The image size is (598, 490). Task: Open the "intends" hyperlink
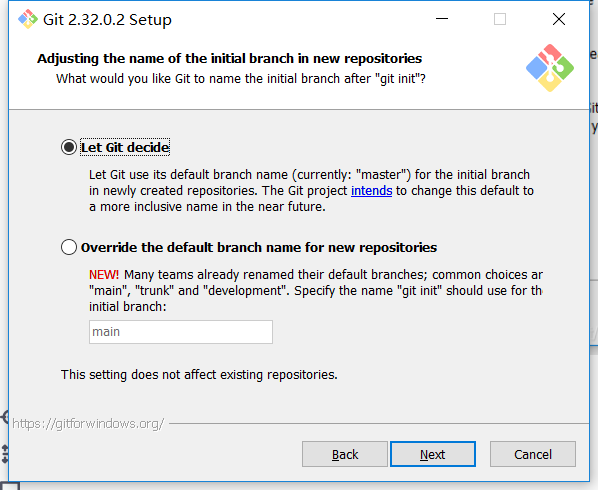tap(371, 191)
